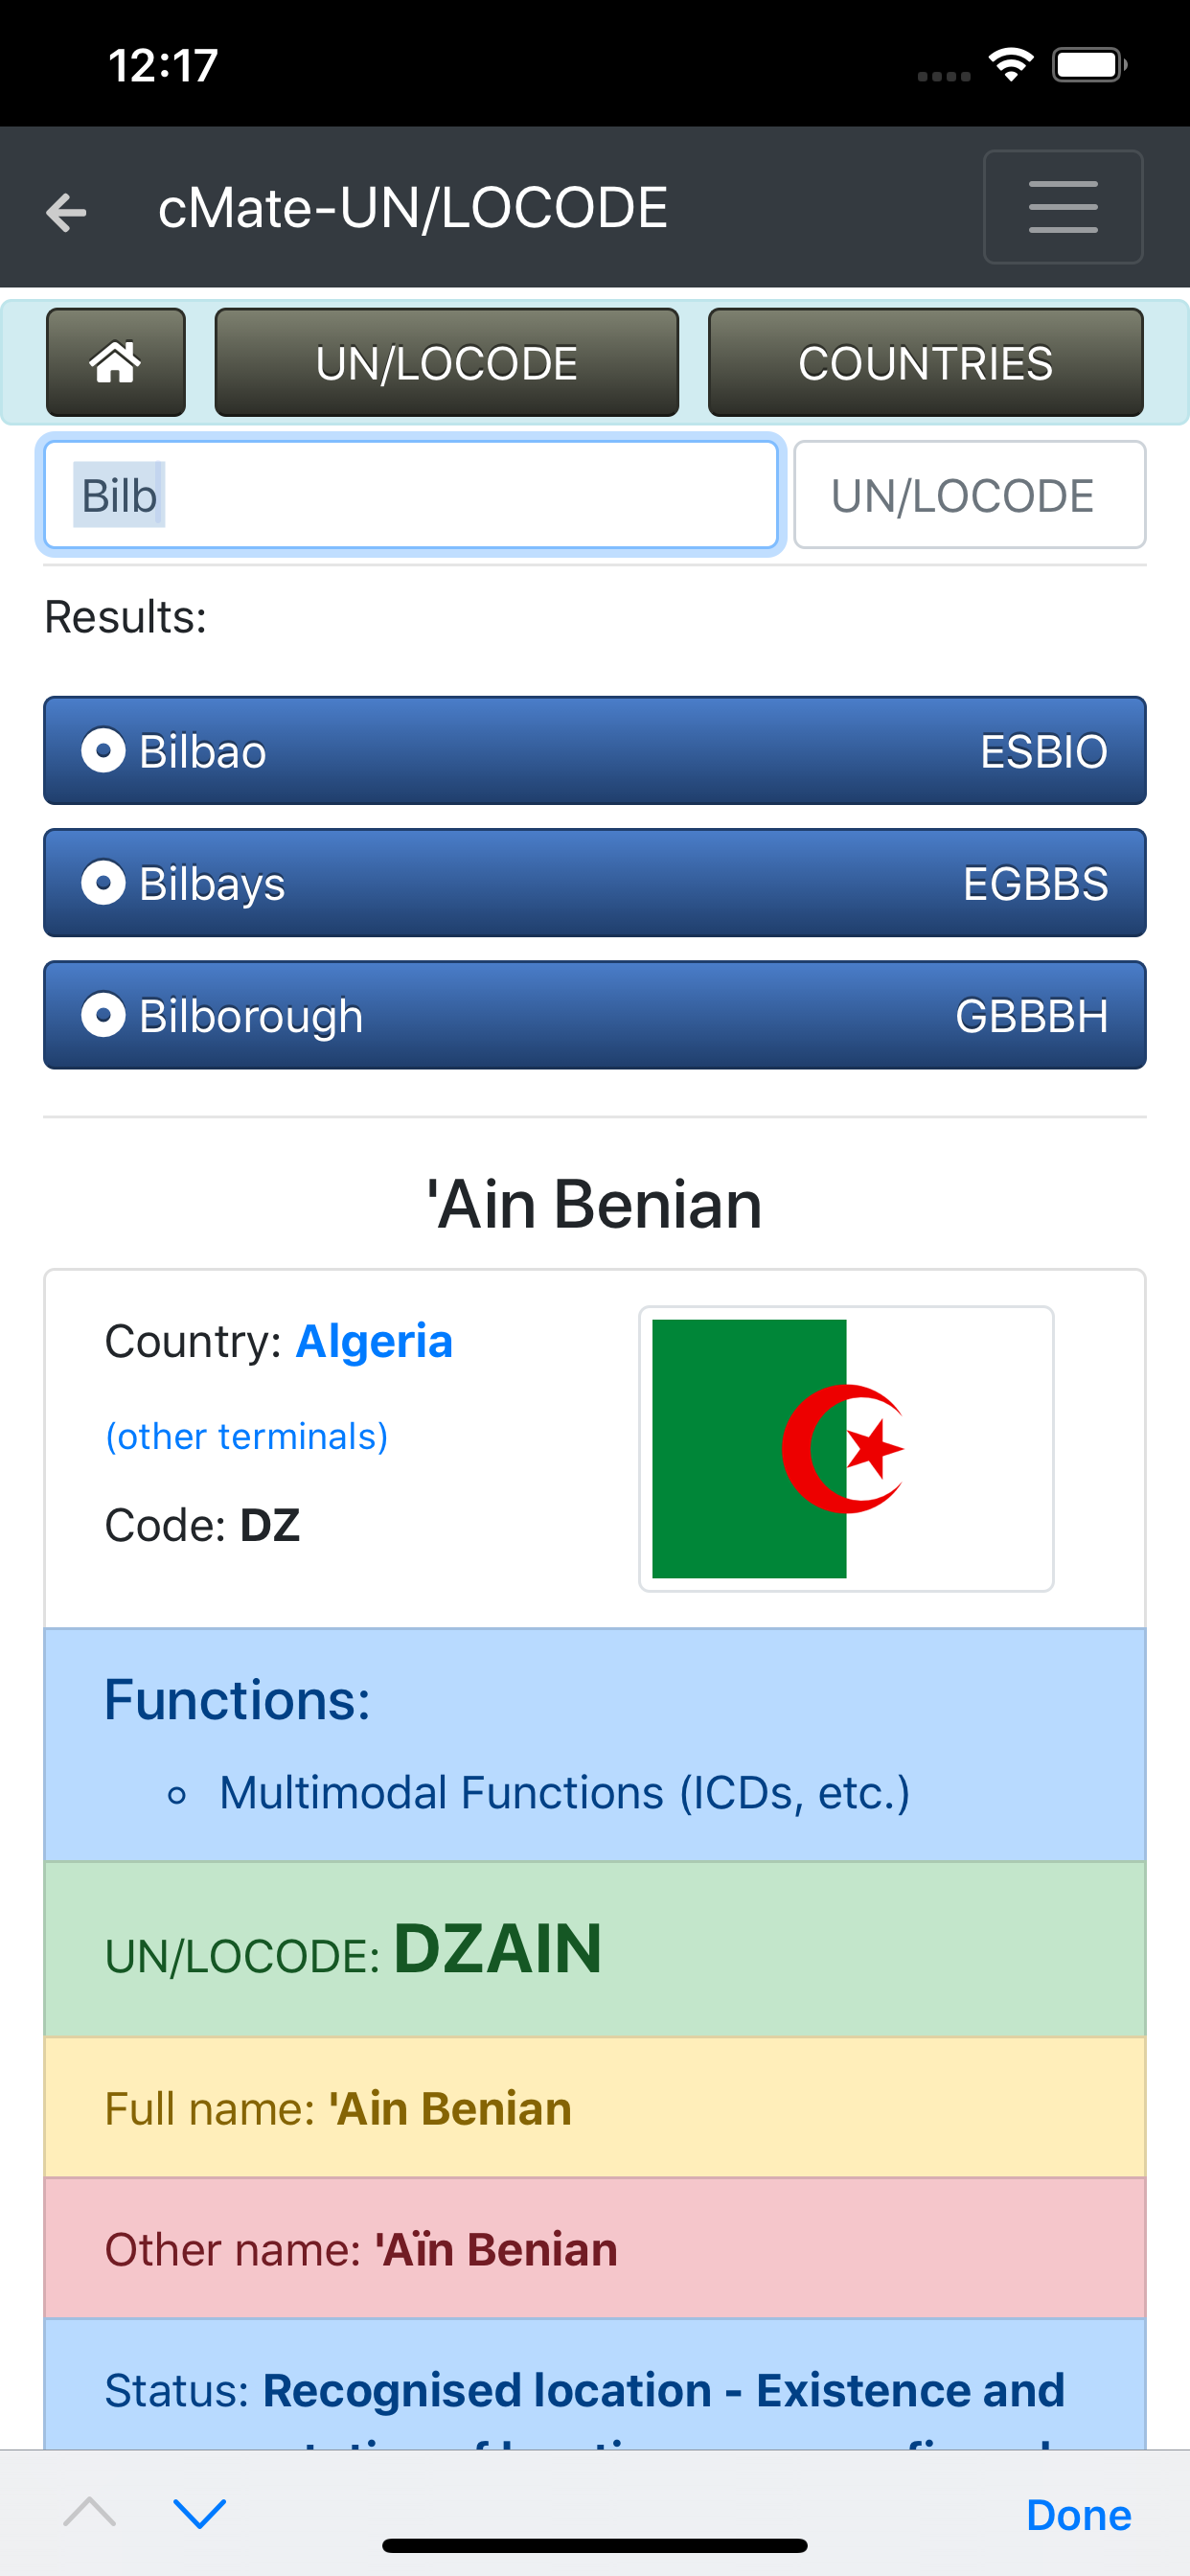Dismiss keyboard toolbar with Done

[1078, 2514]
